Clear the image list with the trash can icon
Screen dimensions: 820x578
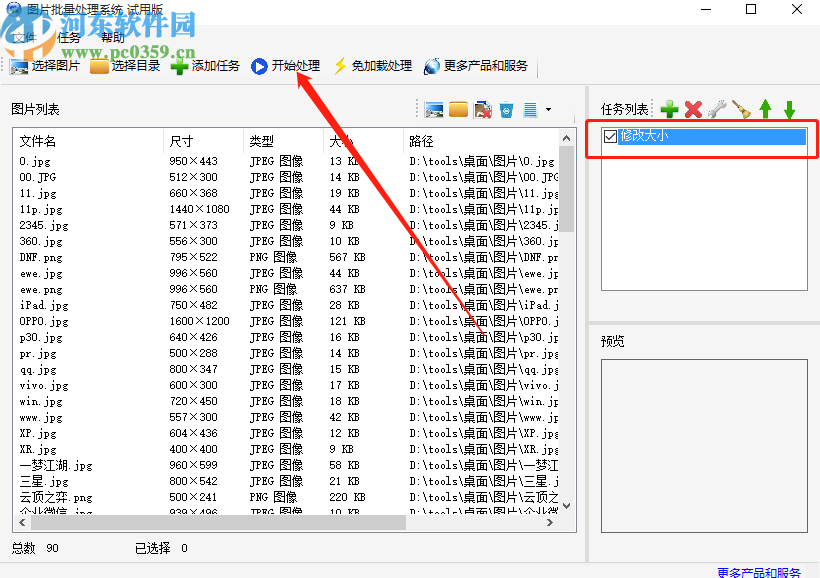pyautogui.click(x=506, y=110)
